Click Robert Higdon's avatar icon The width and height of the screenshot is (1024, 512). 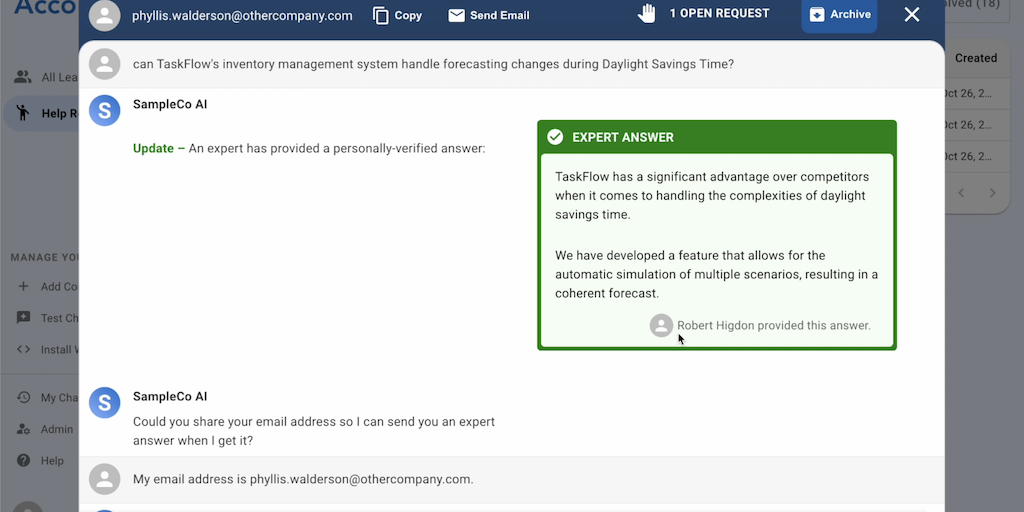tap(661, 325)
